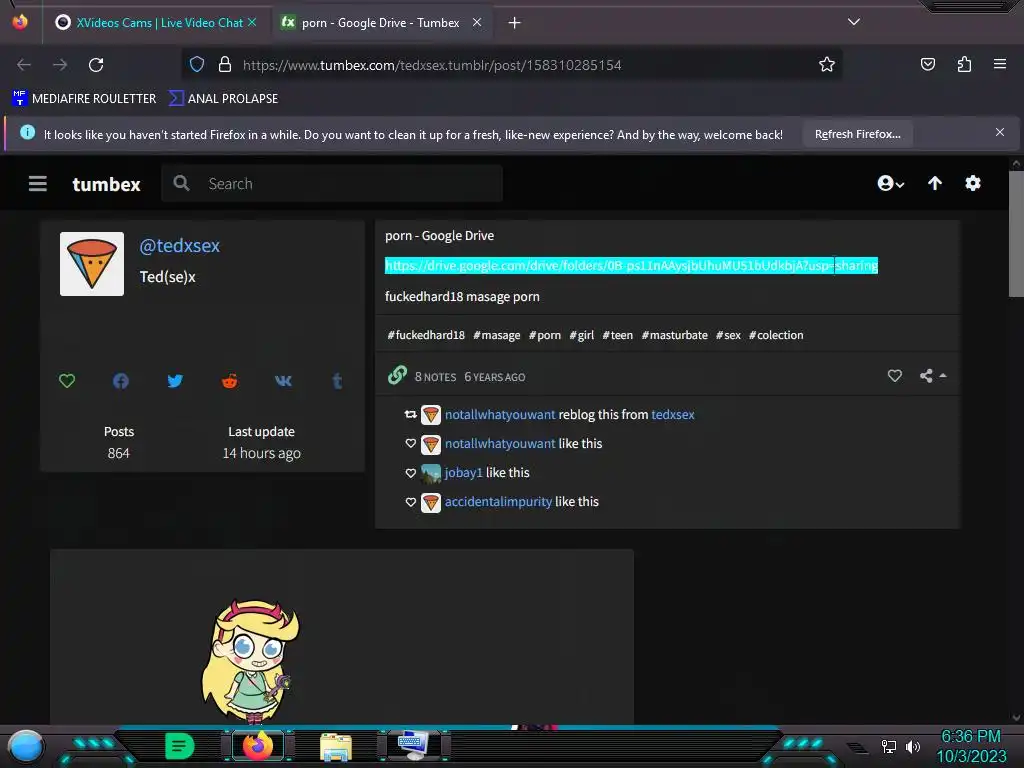Screen dimensions: 1024x768
Task: Open the MEDIAFIRE ROULETTER bookmark
Action: (84, 99)
